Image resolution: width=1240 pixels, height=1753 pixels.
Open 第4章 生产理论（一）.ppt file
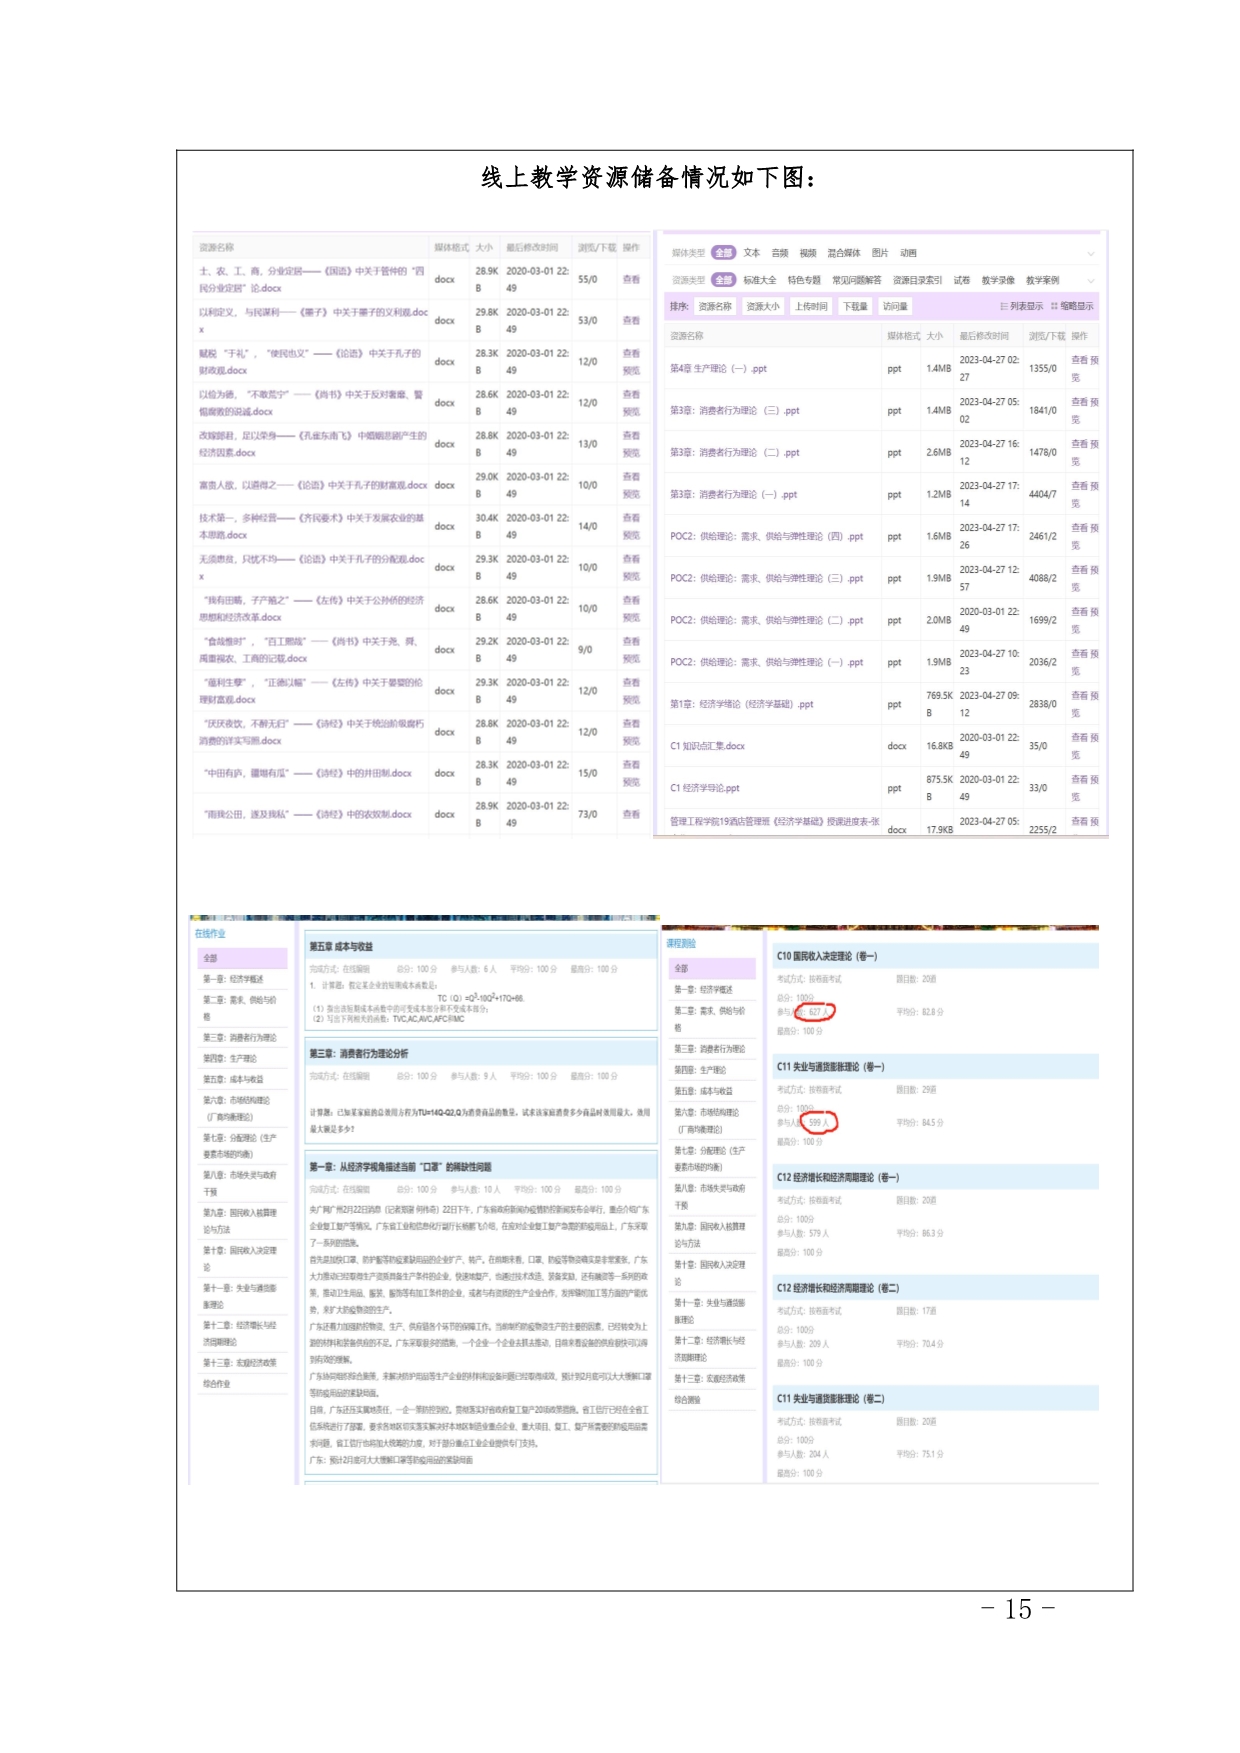click(x=718, y=369)
